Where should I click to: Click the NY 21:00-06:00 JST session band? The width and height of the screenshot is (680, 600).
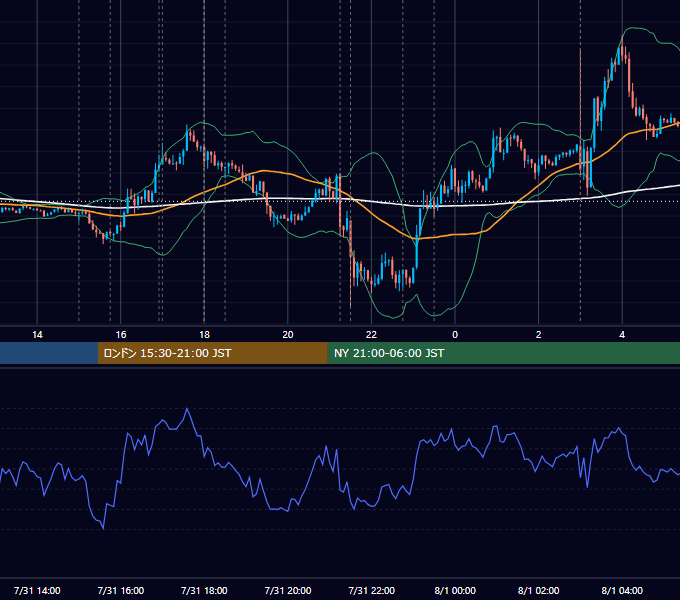(503, 353)
